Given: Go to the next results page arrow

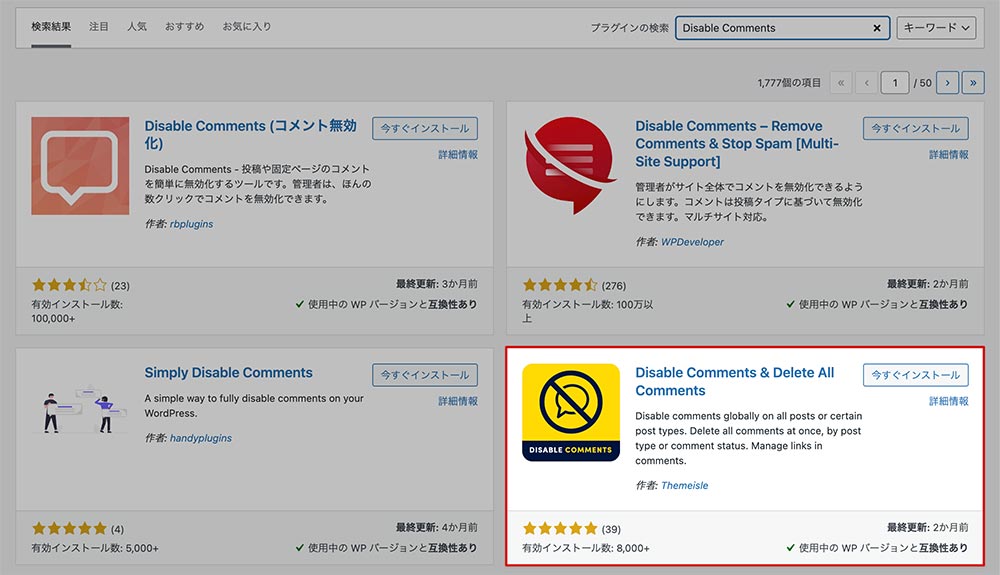Looking at the screenshot, I should click(x=947, y=83).
